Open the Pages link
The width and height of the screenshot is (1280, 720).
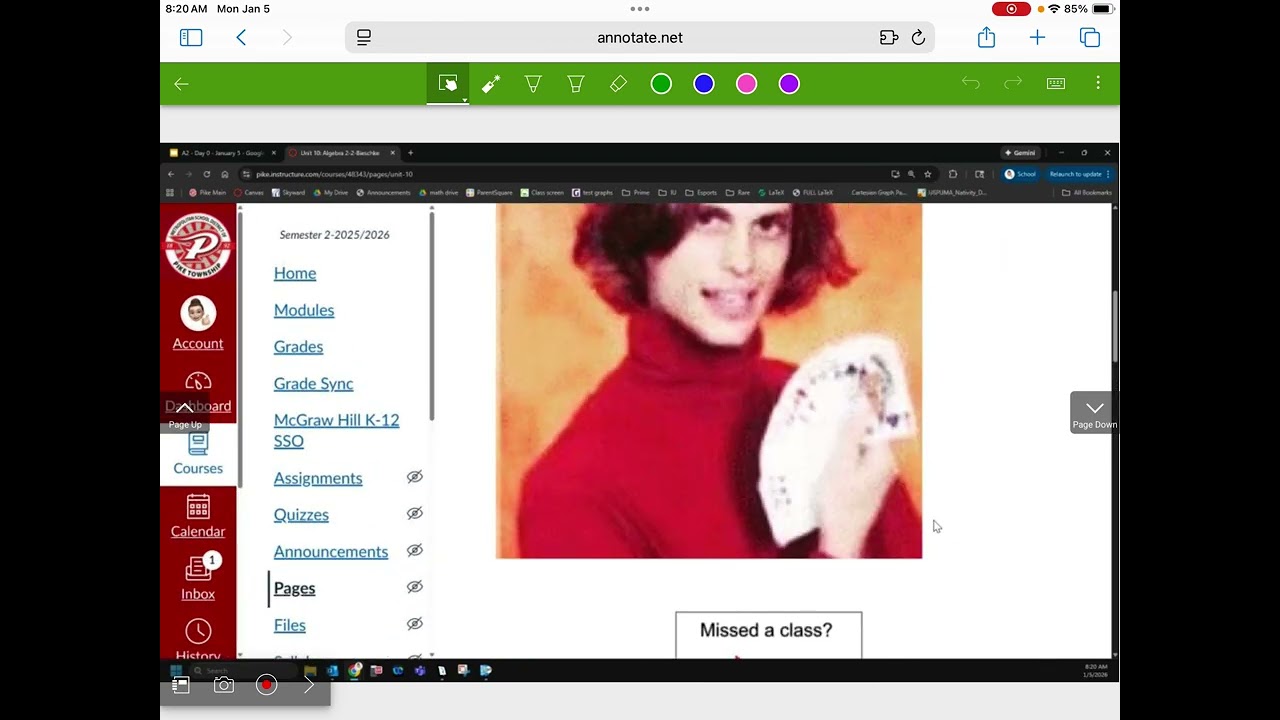click(x=294, y=588)
